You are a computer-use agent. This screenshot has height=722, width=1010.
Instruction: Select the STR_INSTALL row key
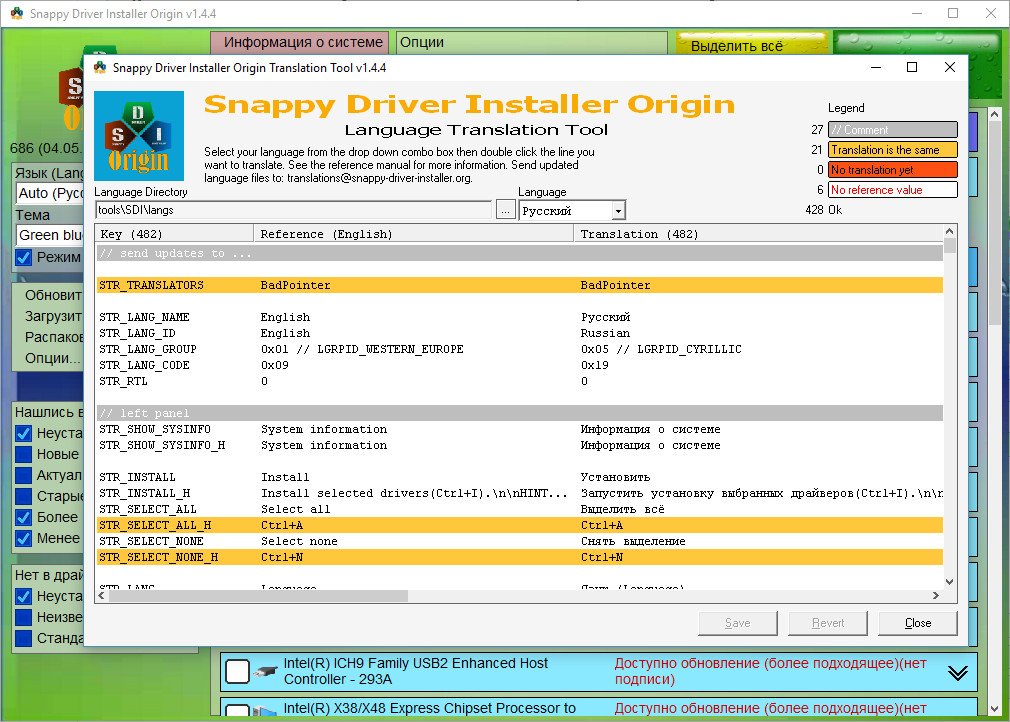point(137,477)
